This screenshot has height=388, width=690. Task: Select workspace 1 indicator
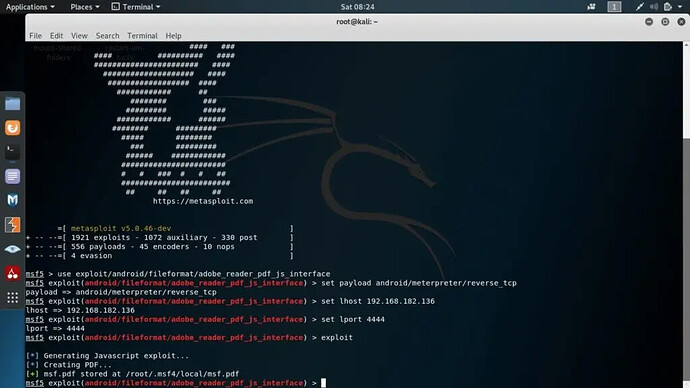click(614, 7)
